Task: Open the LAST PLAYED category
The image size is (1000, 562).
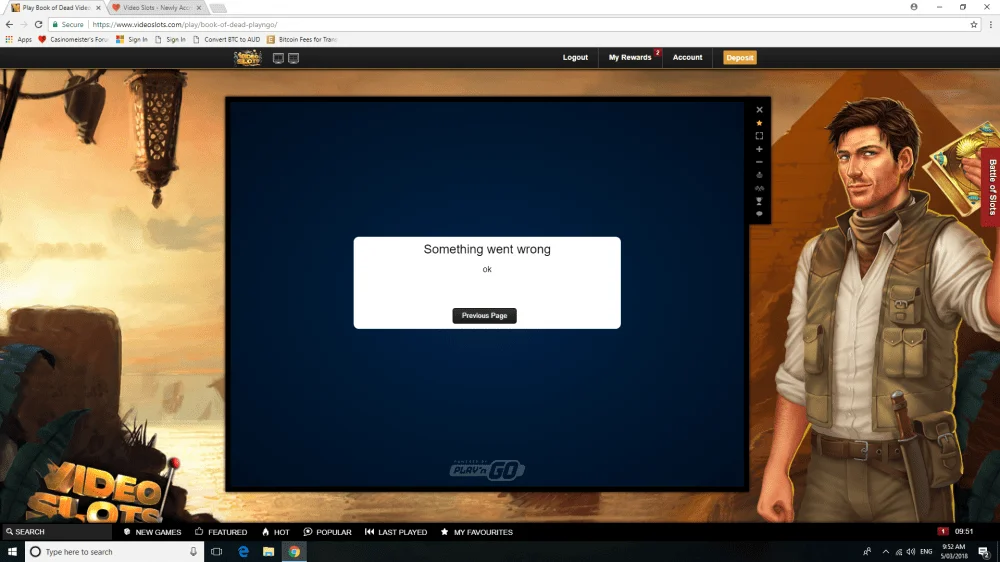Action: point(396,532)
